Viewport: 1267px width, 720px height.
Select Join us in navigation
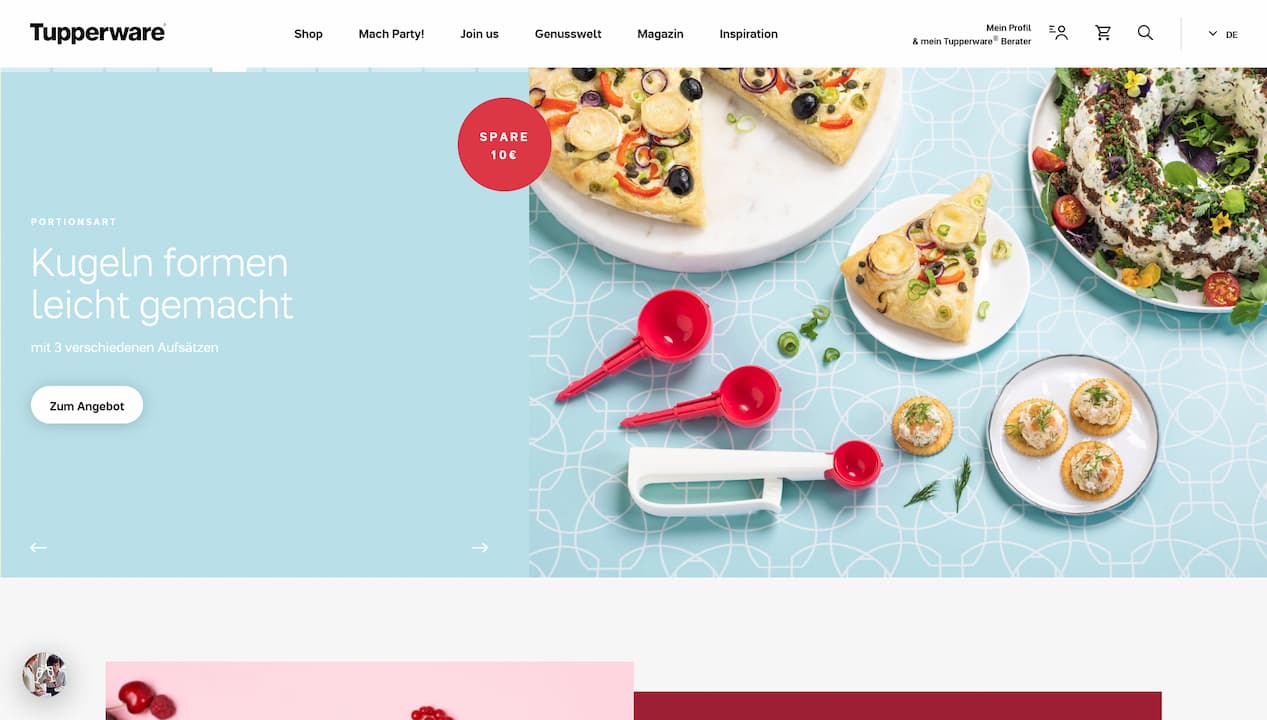coord(479,34)
